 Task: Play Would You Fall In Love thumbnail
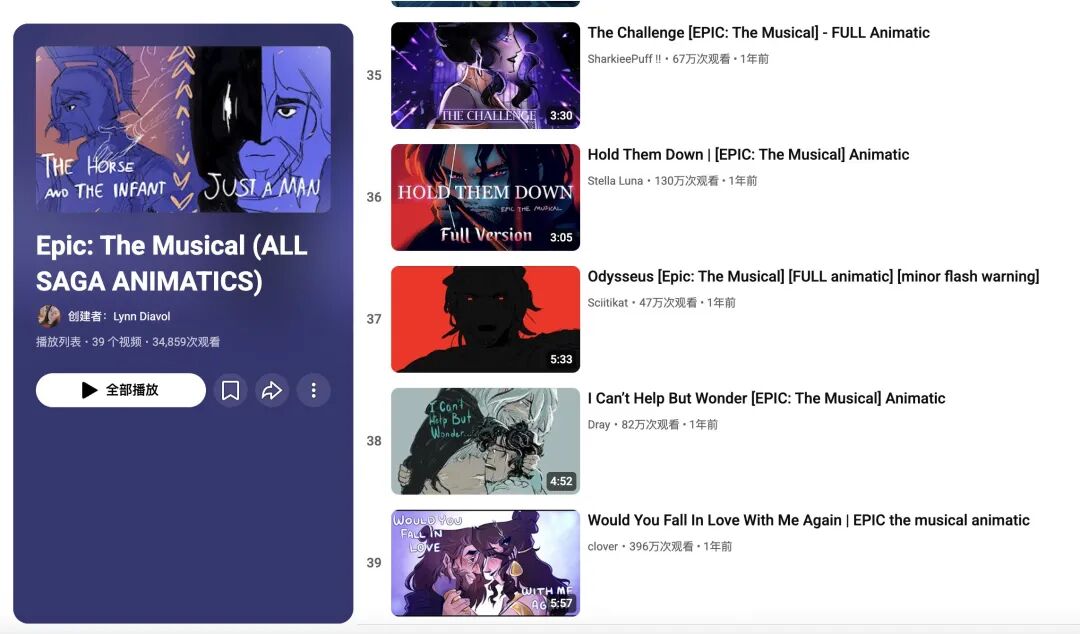point(486,563)
